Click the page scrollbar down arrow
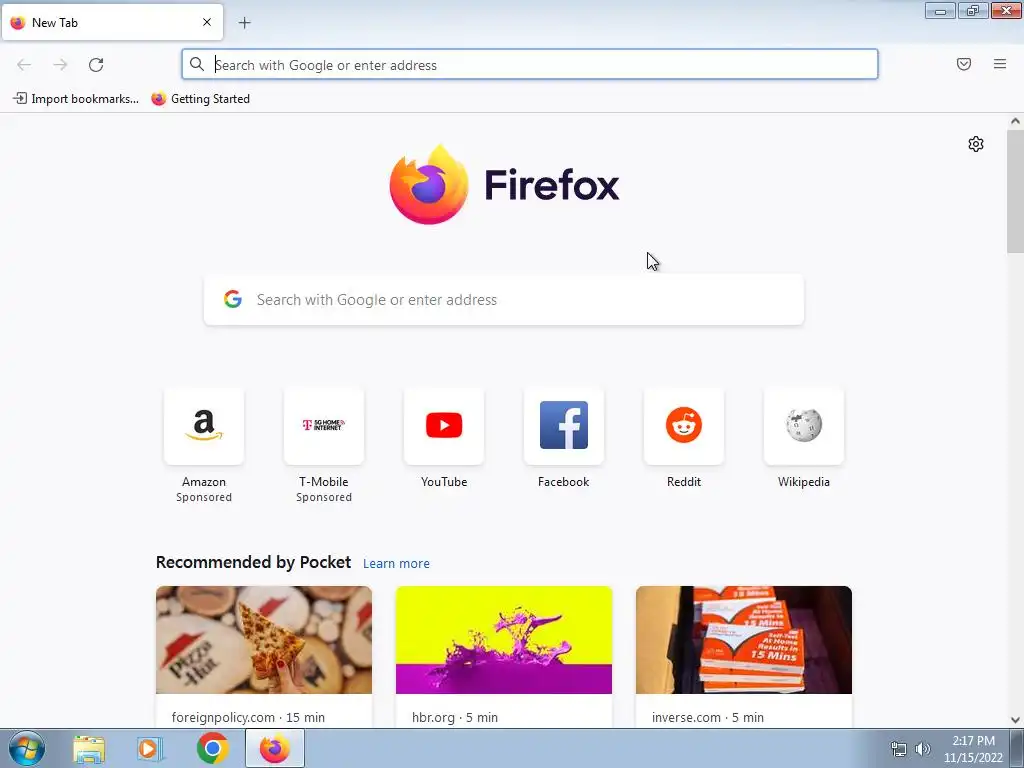The height and width of the screenshot is (768, 1024). (x=1015, y=720)
